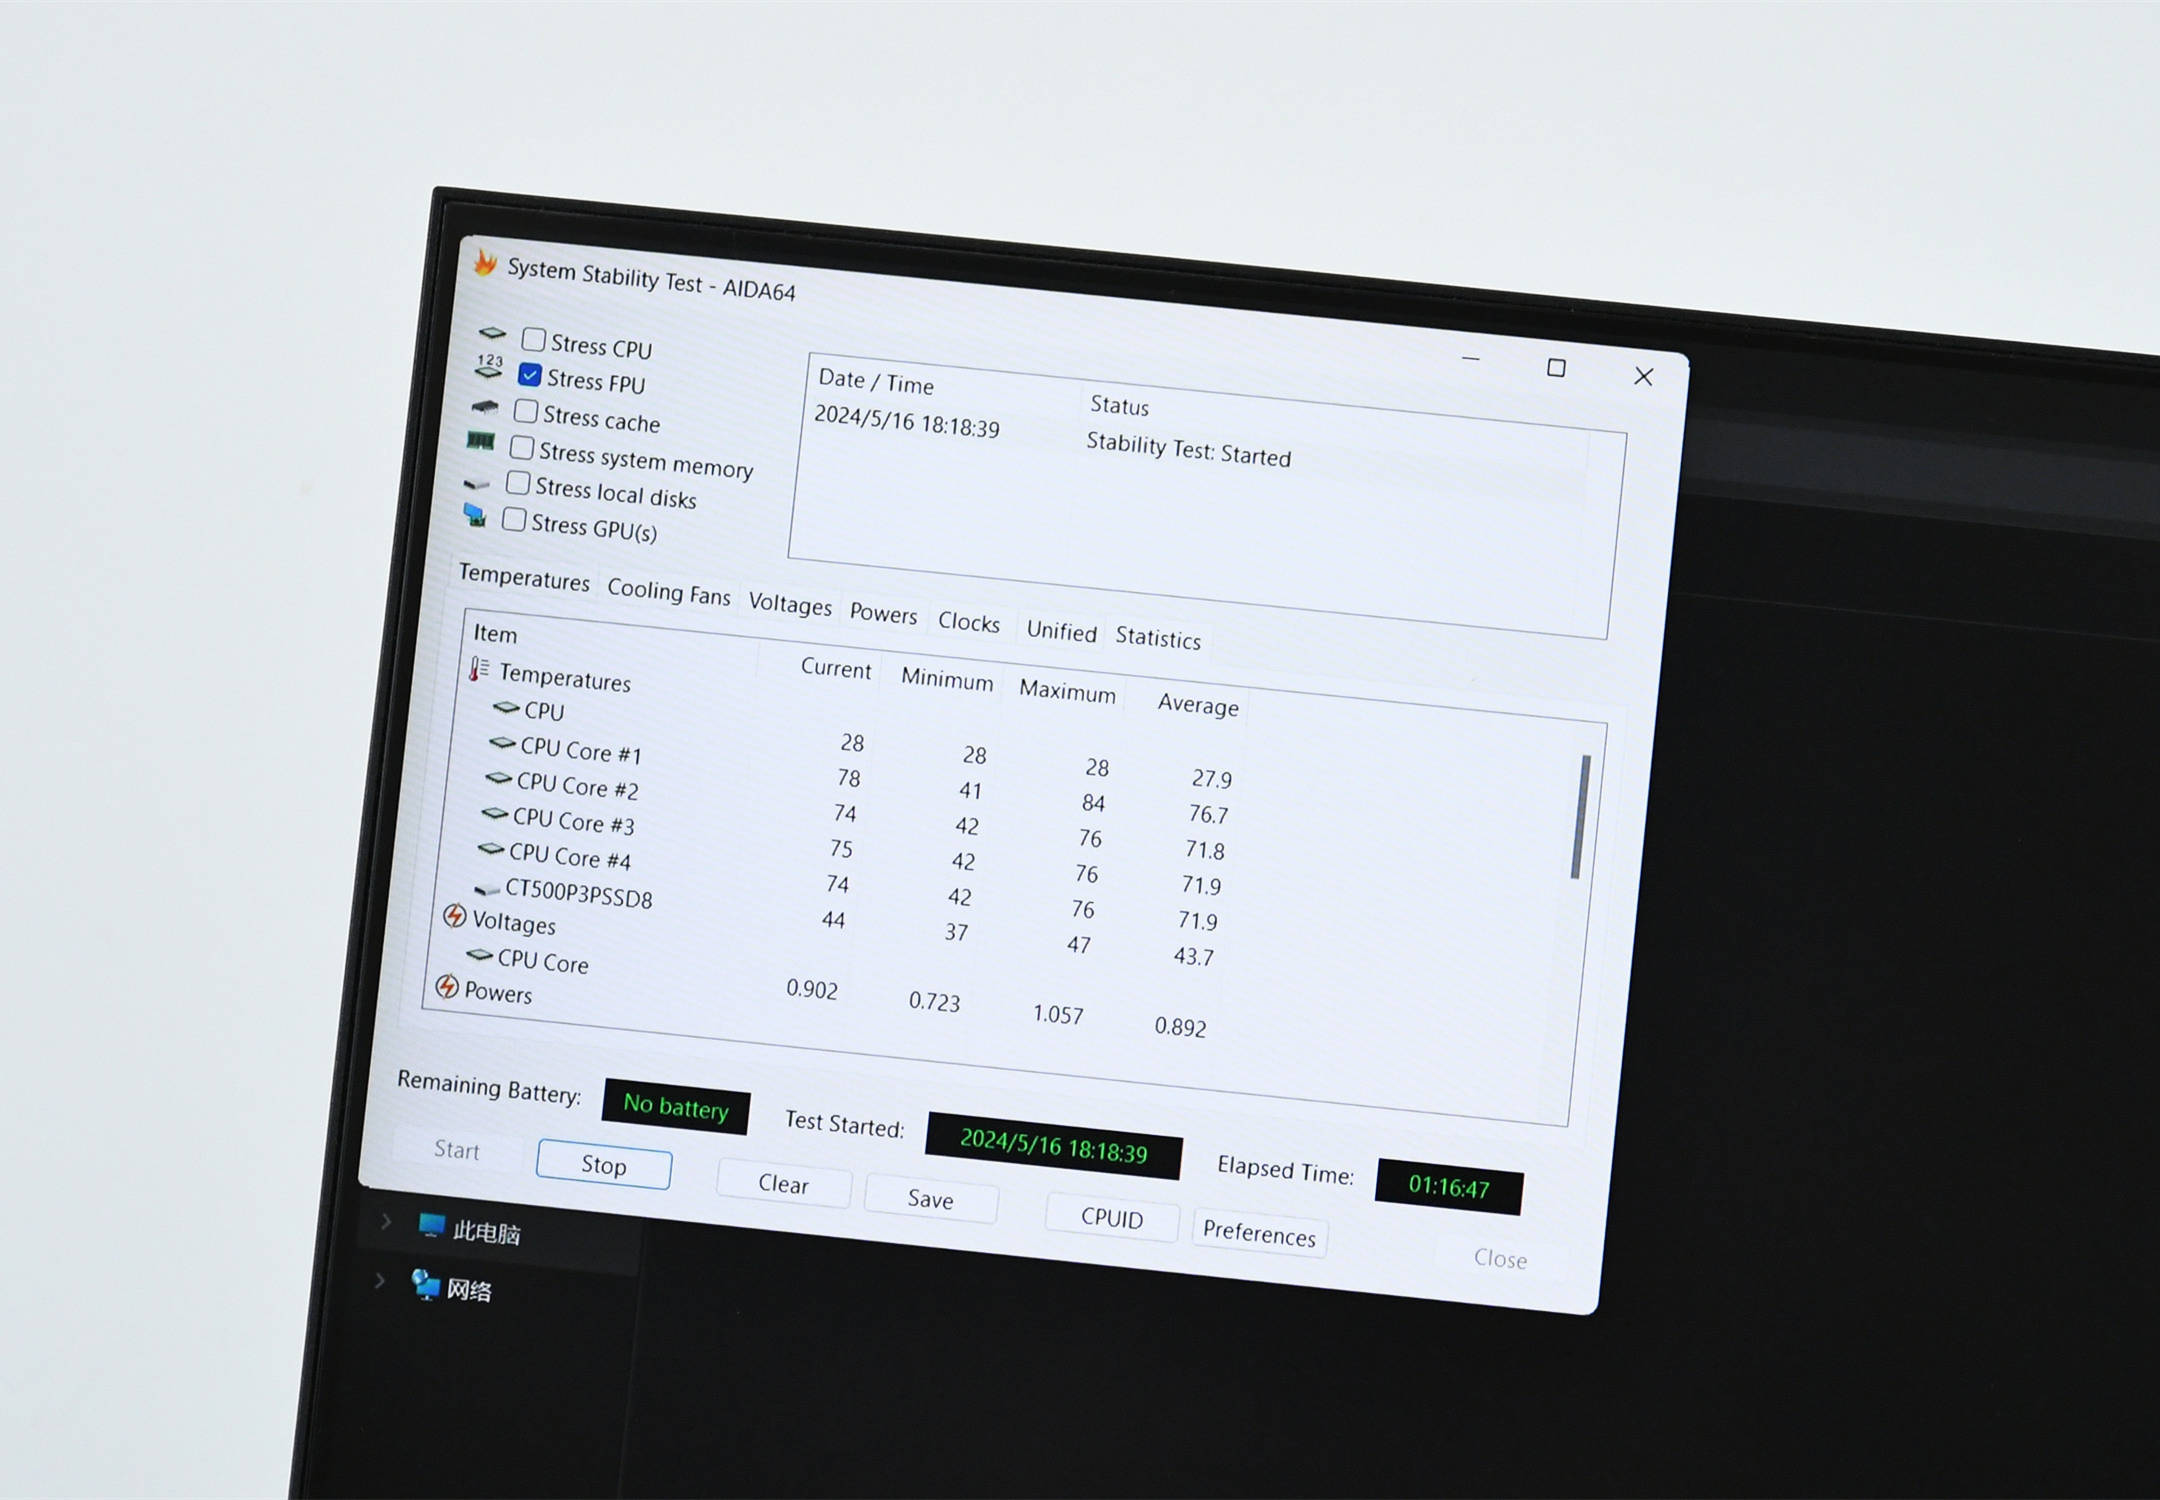Viewport: 2160px width, 1500px height.
Task: Click the Stability Test: Started status text
Action: pos(1188,450)
